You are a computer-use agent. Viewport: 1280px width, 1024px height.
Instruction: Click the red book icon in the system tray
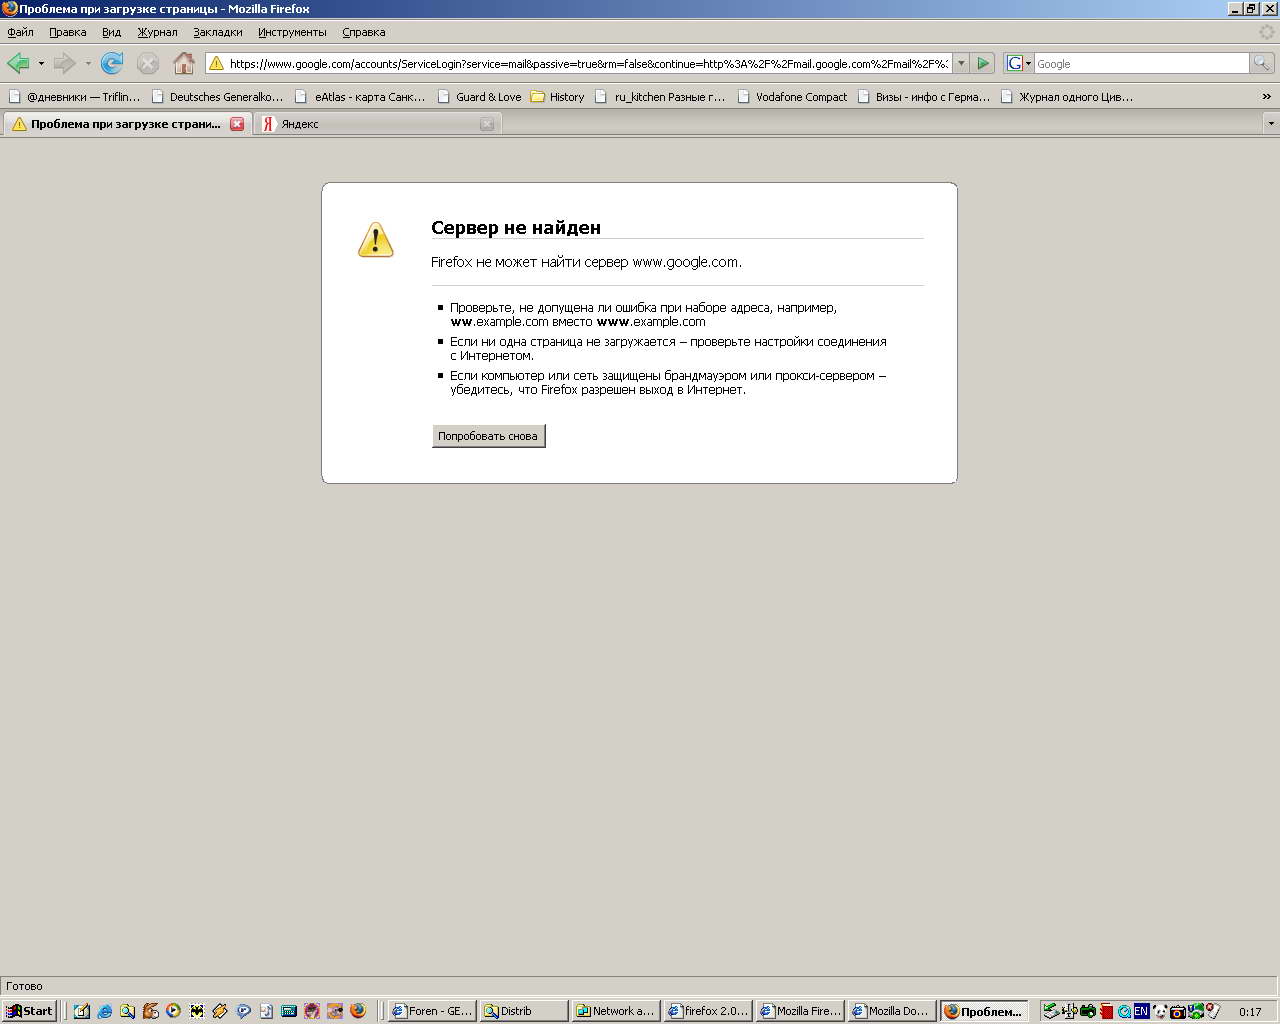click(x=1106, y=1011)
